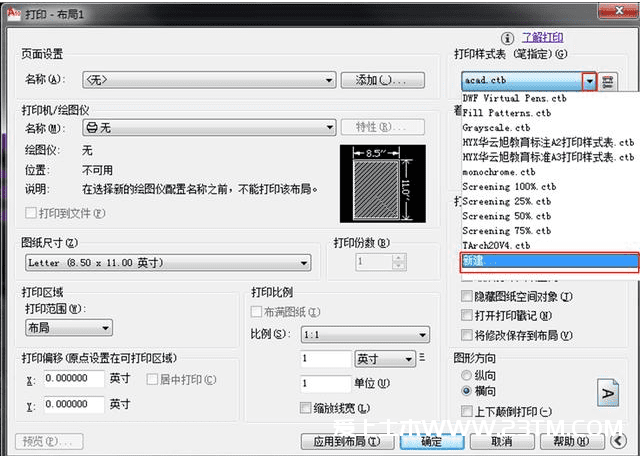This screenshot has height=456, width=642.
Task: Toggle the 缩放线宽 checkbox
Action: (305, 408)
